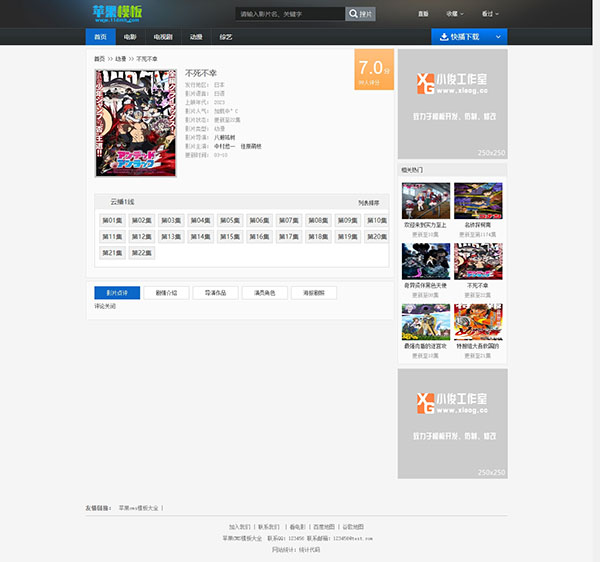Image resolution: width=600 pixels, height=562 pixels.
Task: Switch to the 电影 navigation tab
Action: coord(130,37)
